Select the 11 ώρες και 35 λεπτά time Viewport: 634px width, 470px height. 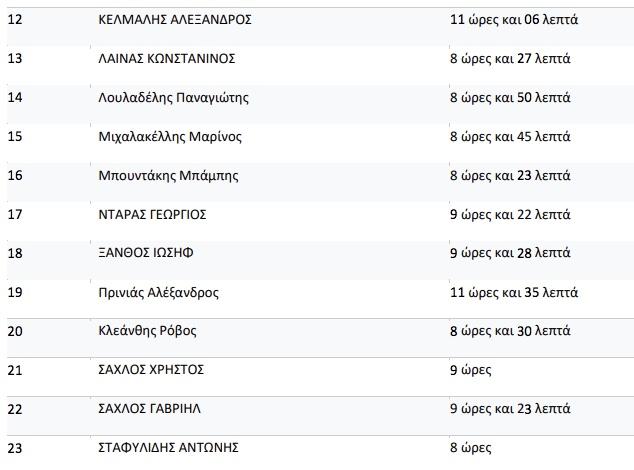514,292
